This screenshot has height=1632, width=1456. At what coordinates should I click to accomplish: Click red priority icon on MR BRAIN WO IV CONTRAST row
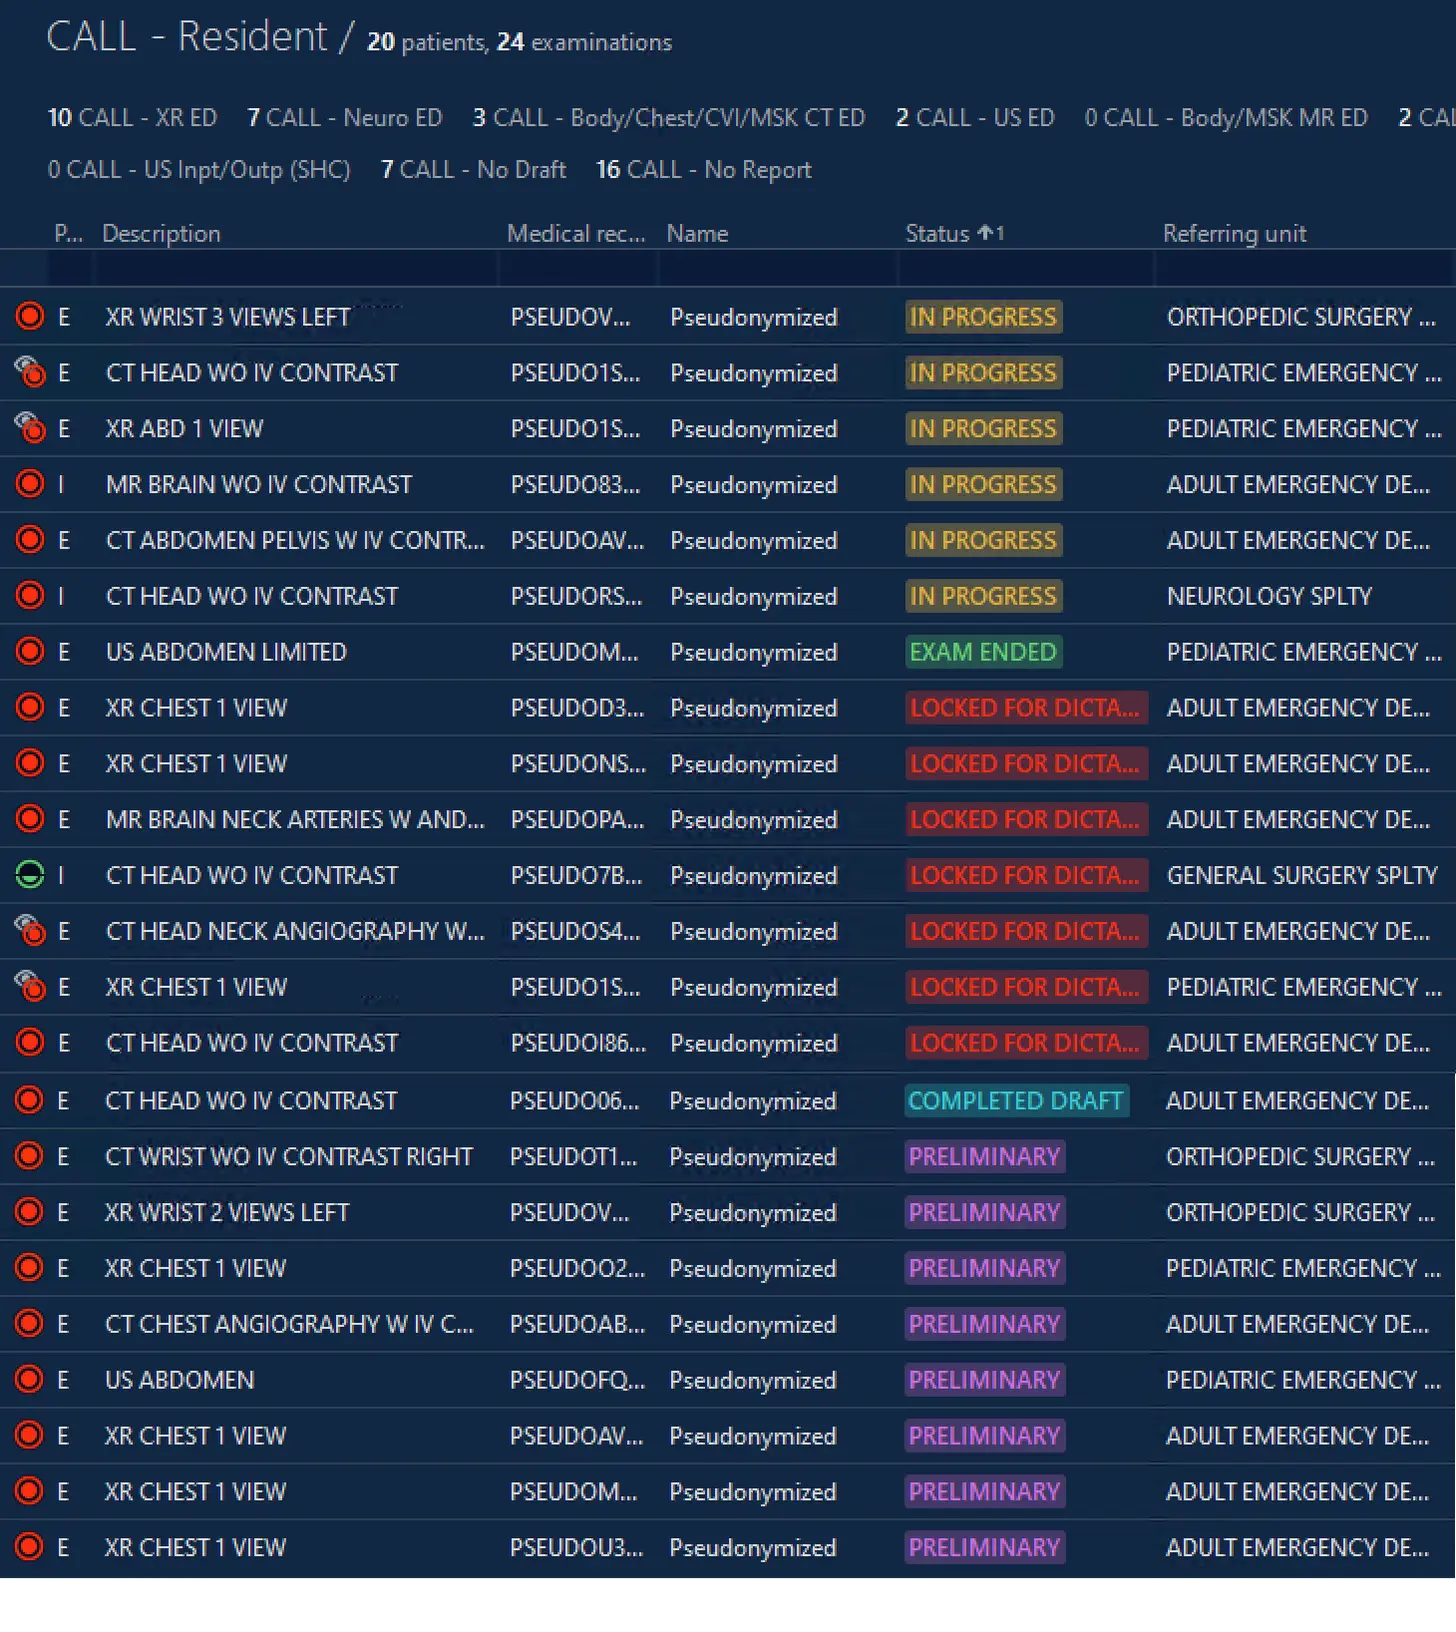[30, 484]
